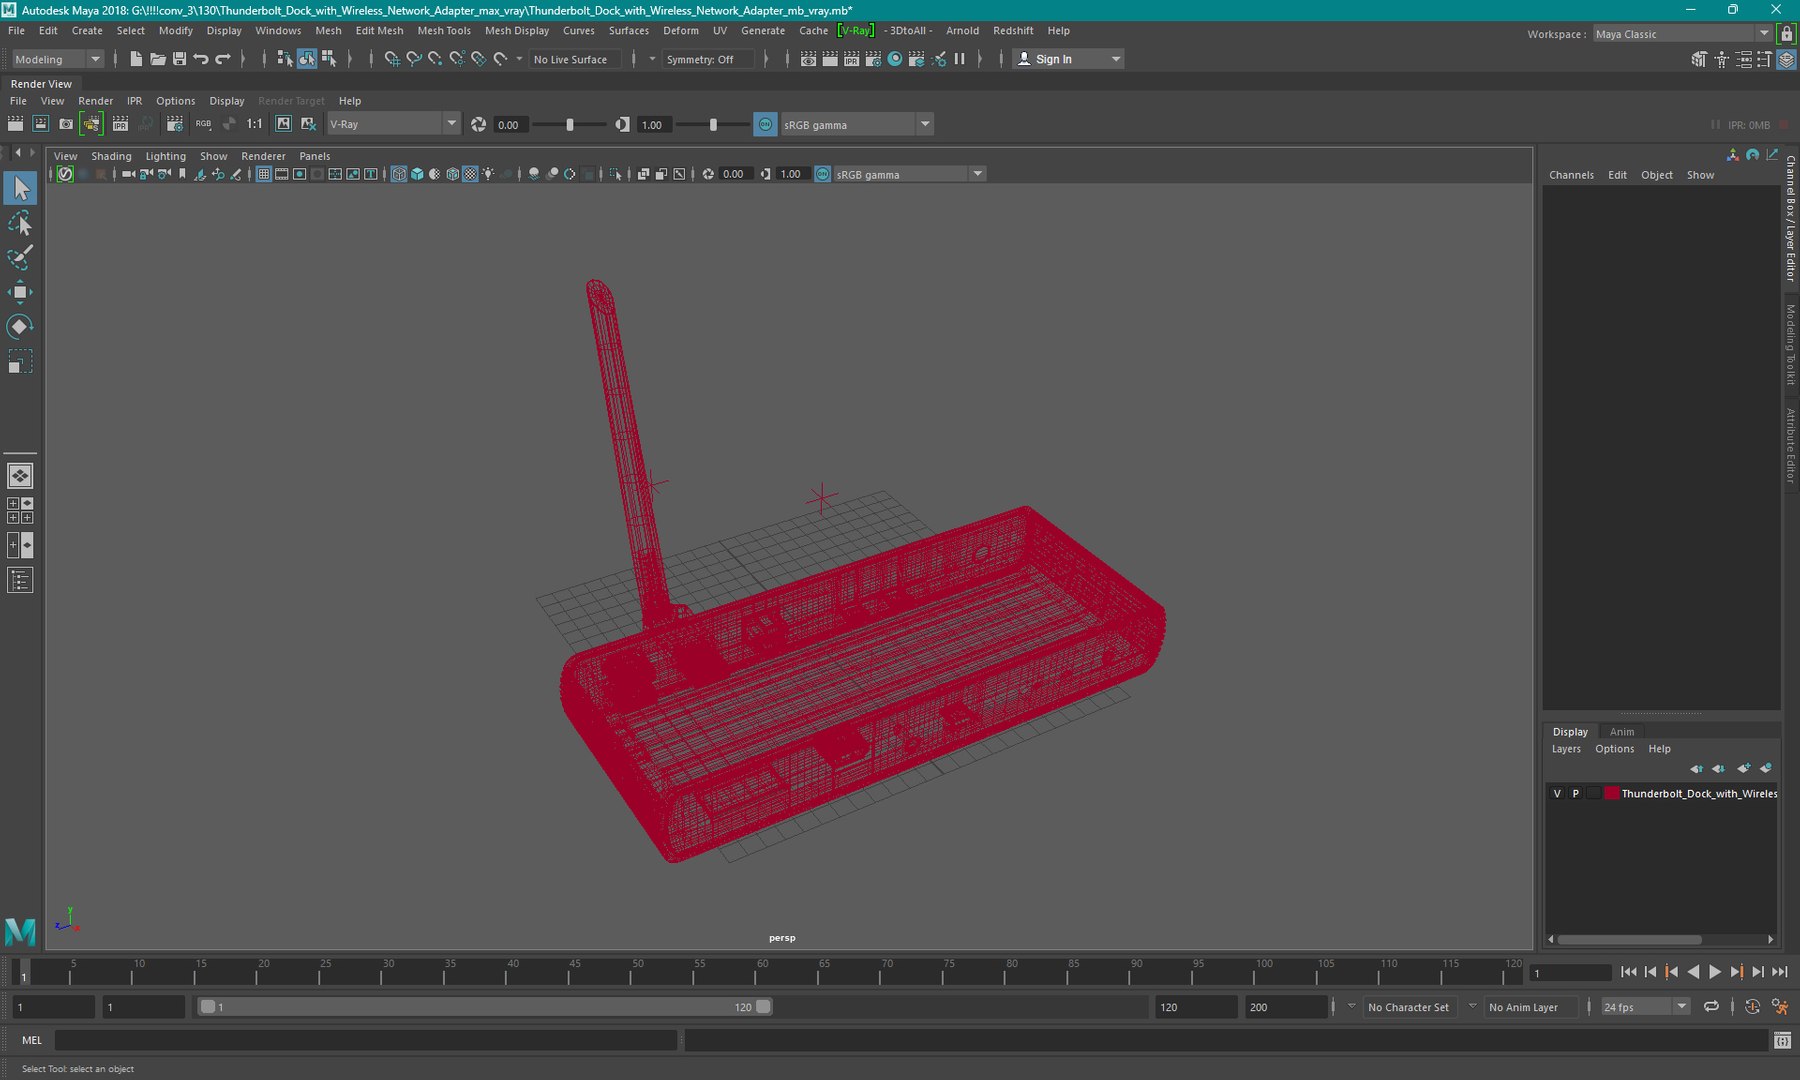Toggle the viewport grid display button
Viewport: 1800px width, 1080px height.
pyautogui.click(x=264, y=174)
